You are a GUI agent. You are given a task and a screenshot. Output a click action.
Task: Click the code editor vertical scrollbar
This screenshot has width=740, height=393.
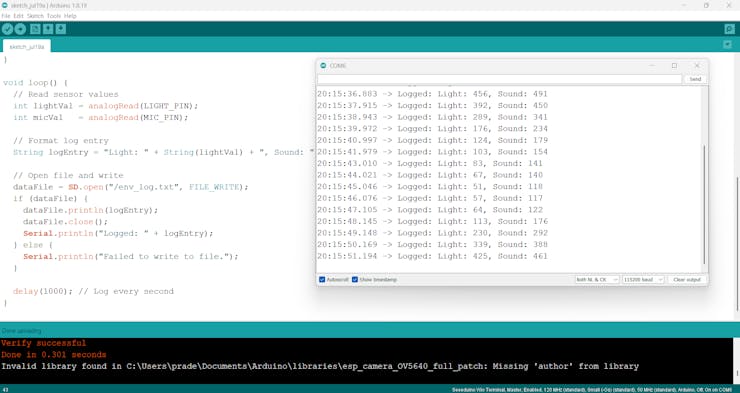[x=737, y=244]
